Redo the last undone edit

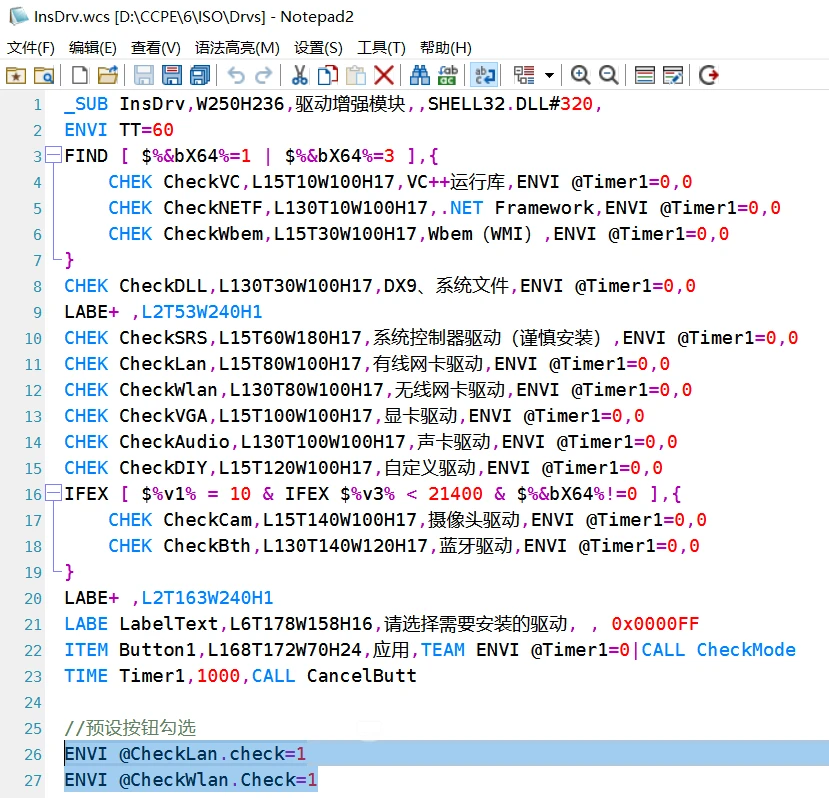tap(263, 76)
